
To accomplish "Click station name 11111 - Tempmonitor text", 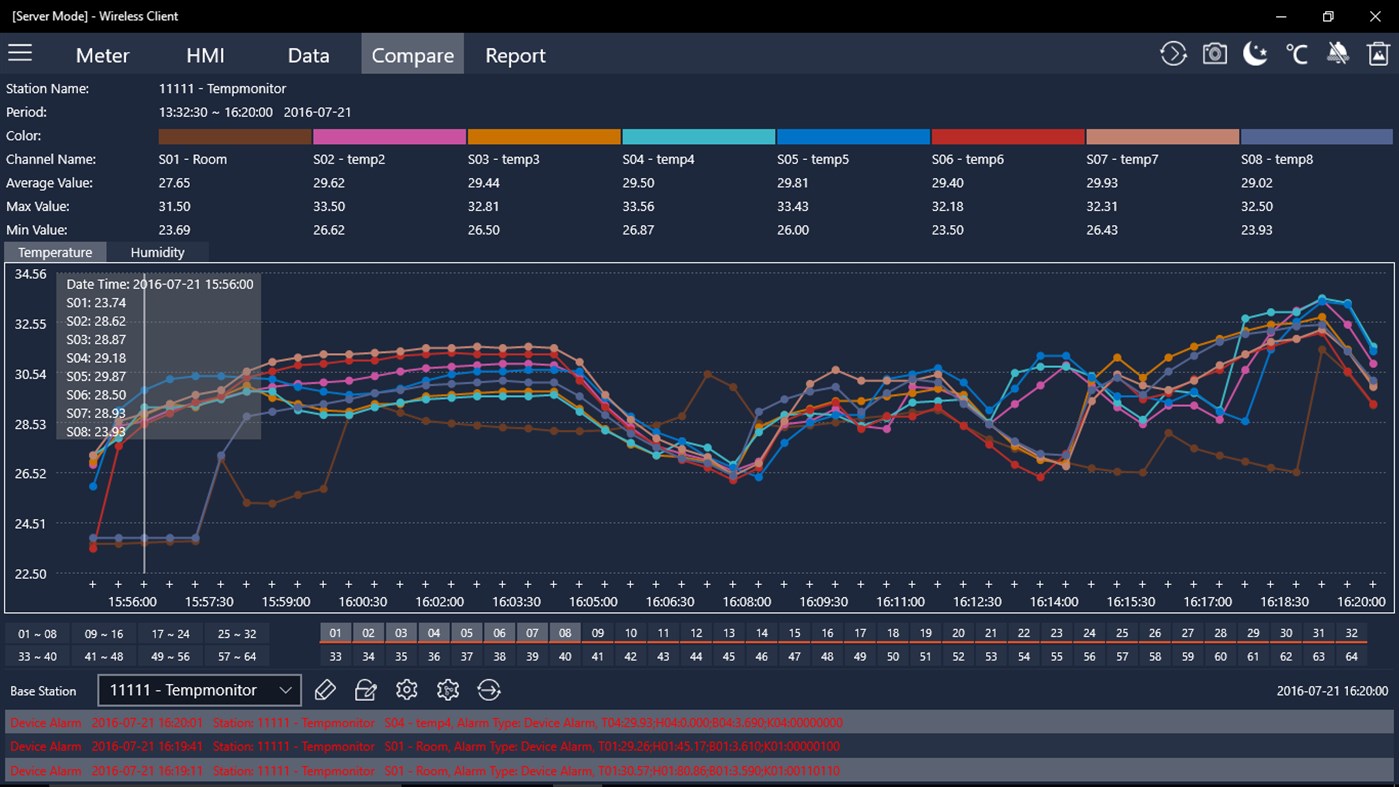I will [x=222, y=89].
